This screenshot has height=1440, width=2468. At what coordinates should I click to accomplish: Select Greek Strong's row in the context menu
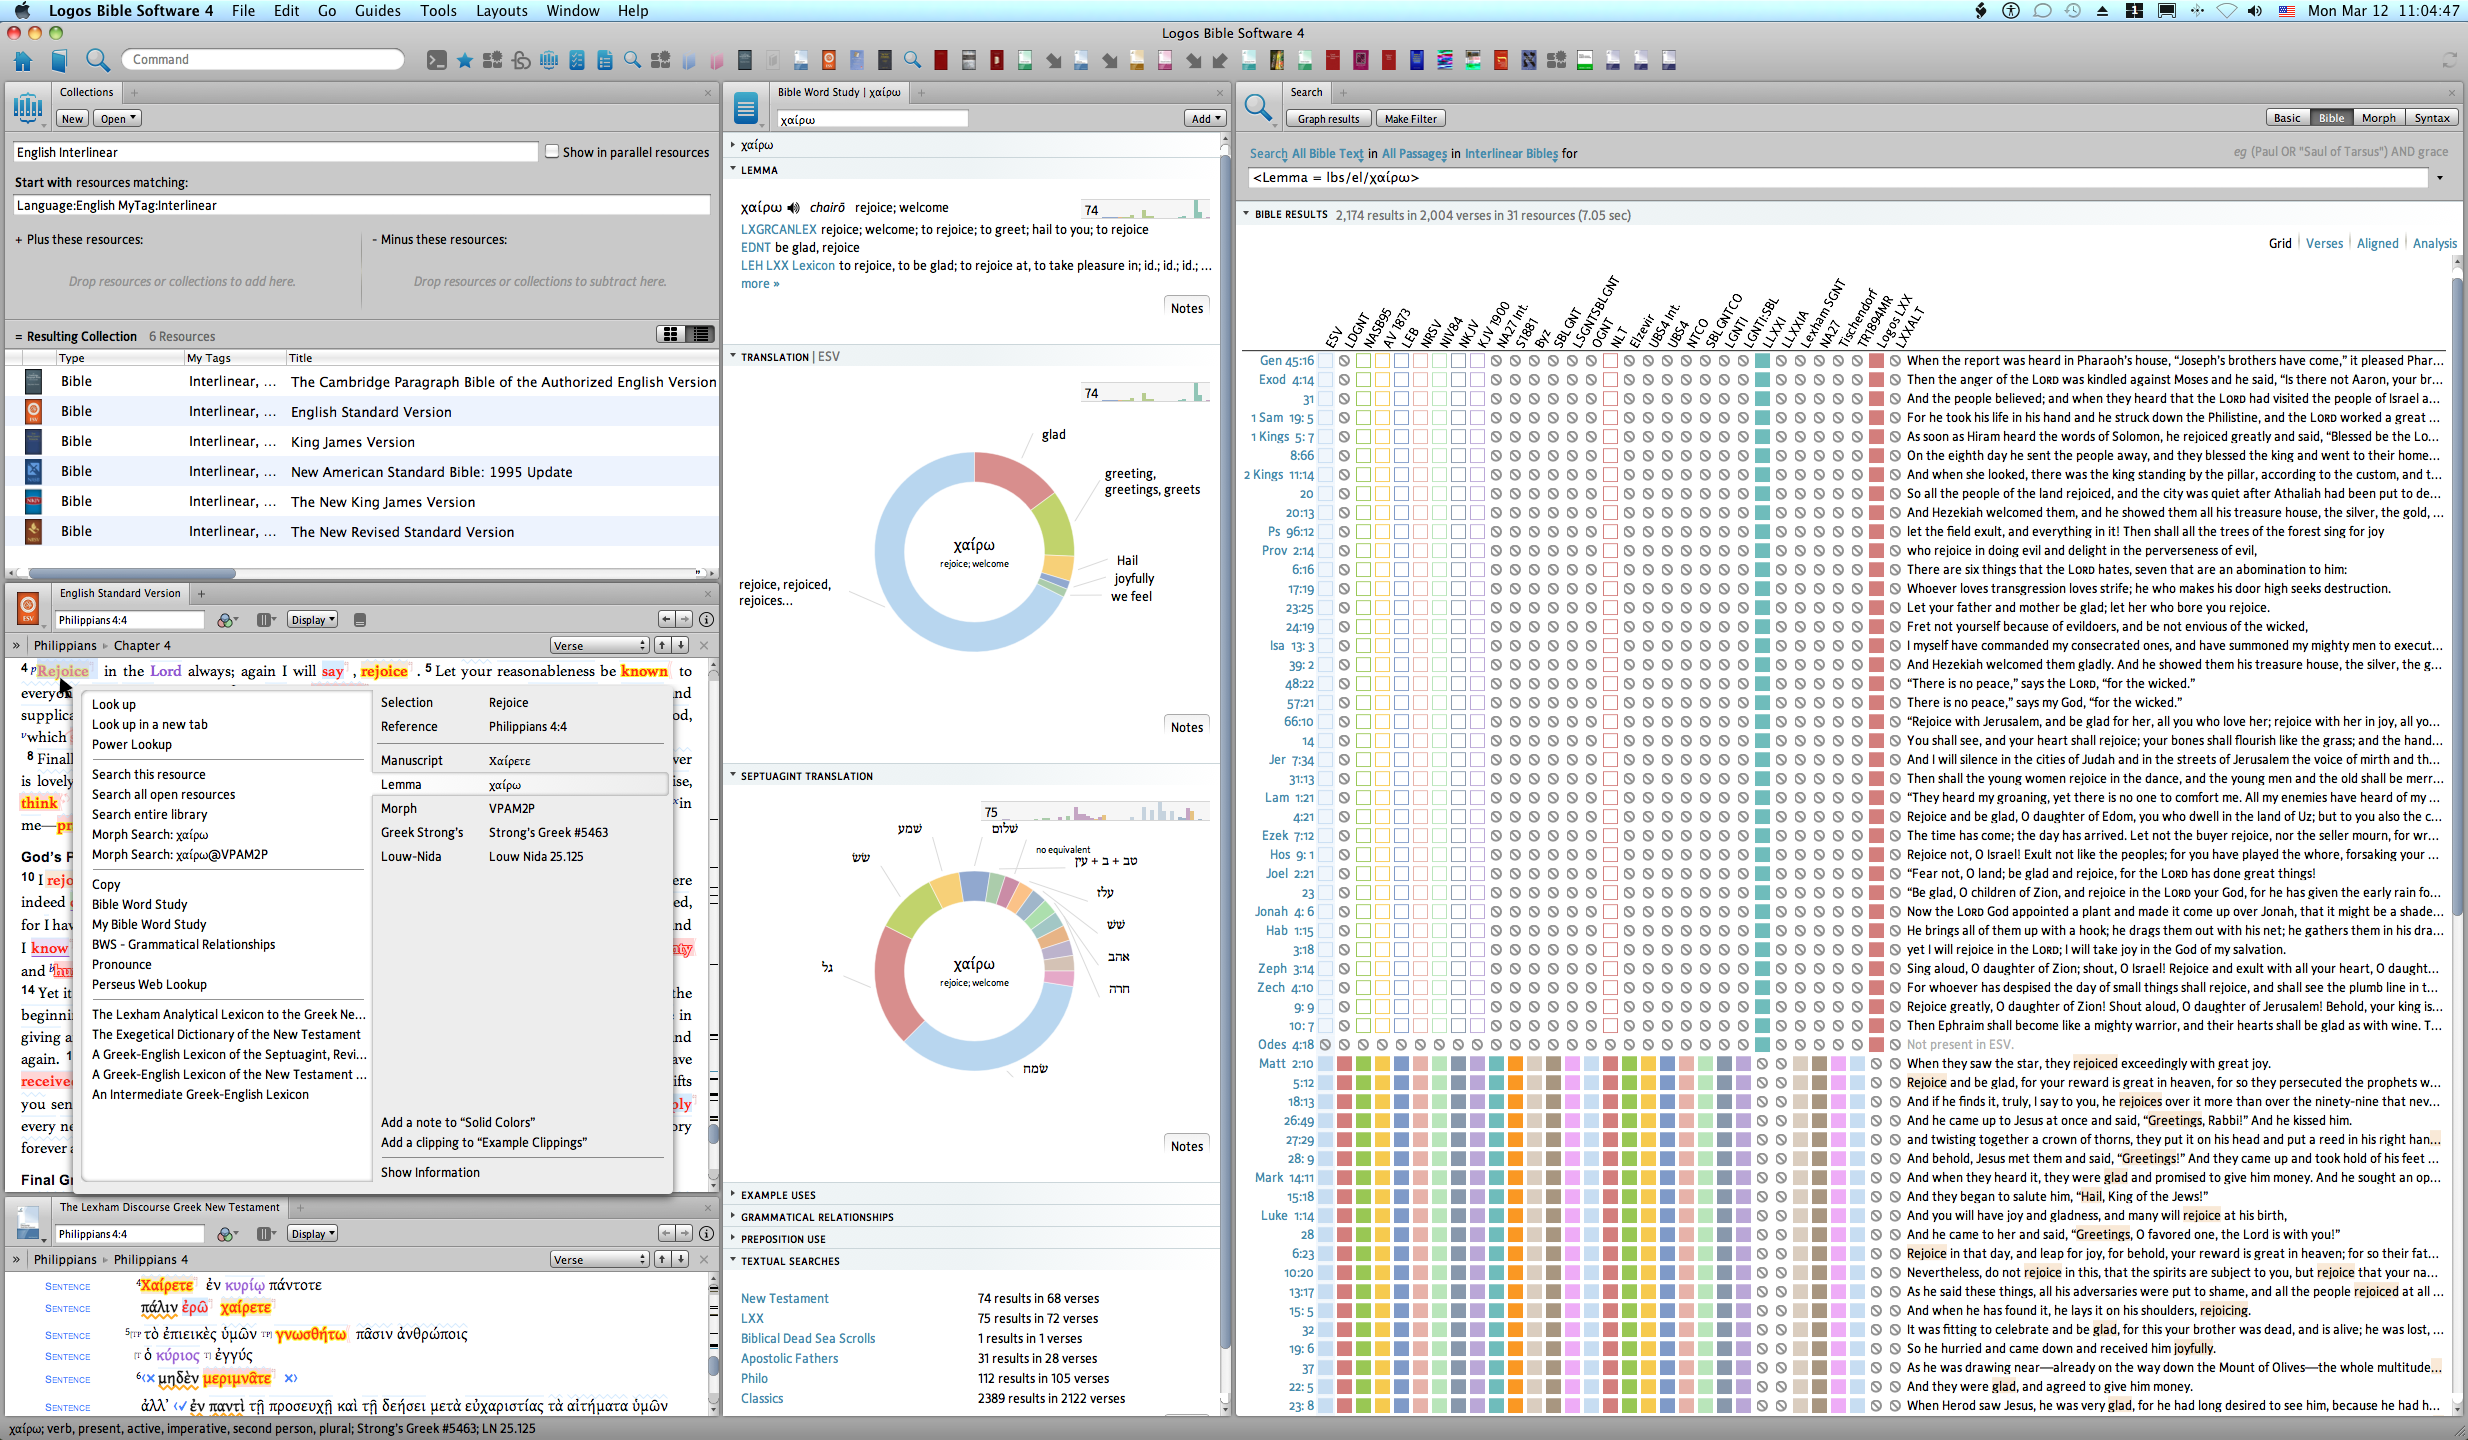[x=520, y=833]
